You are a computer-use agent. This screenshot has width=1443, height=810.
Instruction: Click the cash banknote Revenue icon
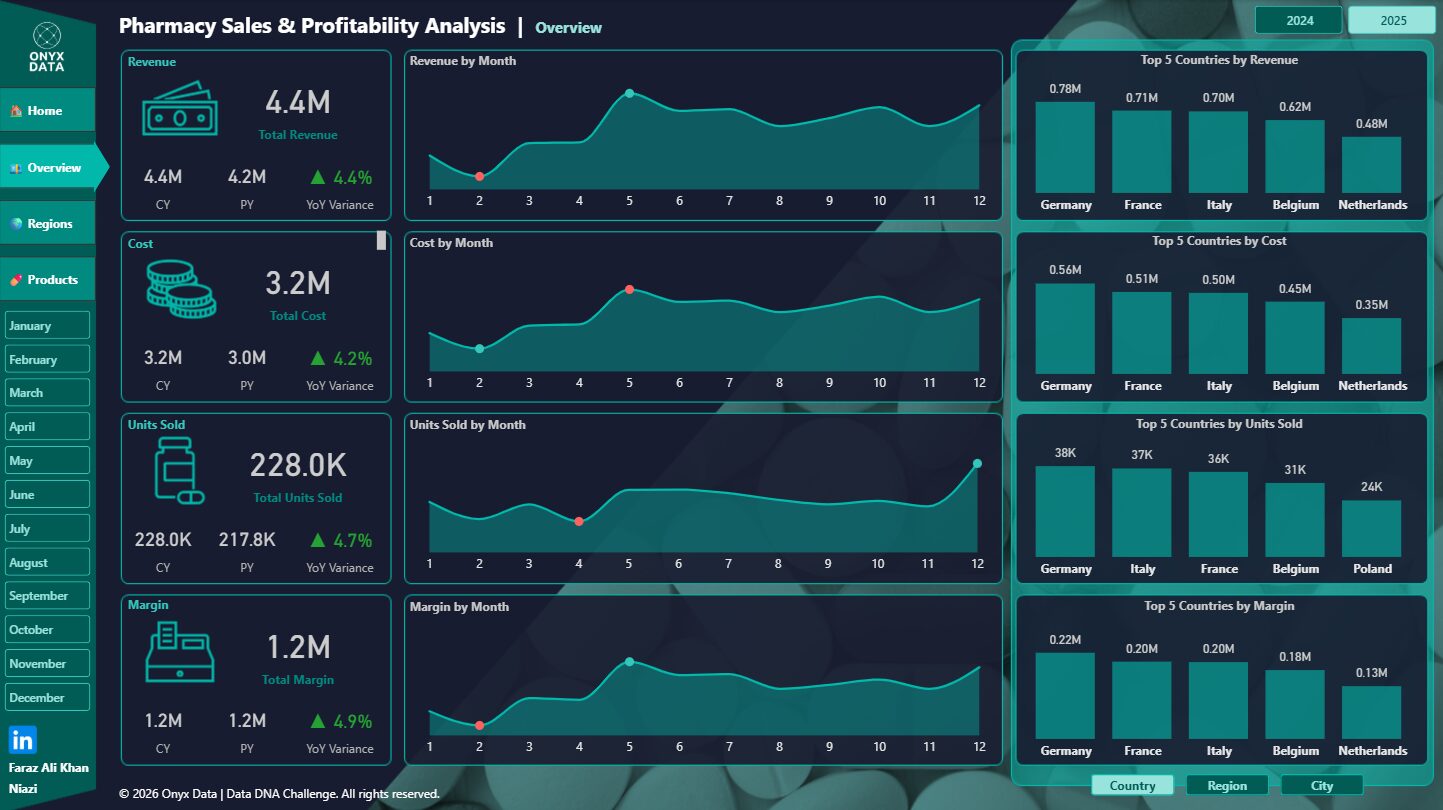180,114
